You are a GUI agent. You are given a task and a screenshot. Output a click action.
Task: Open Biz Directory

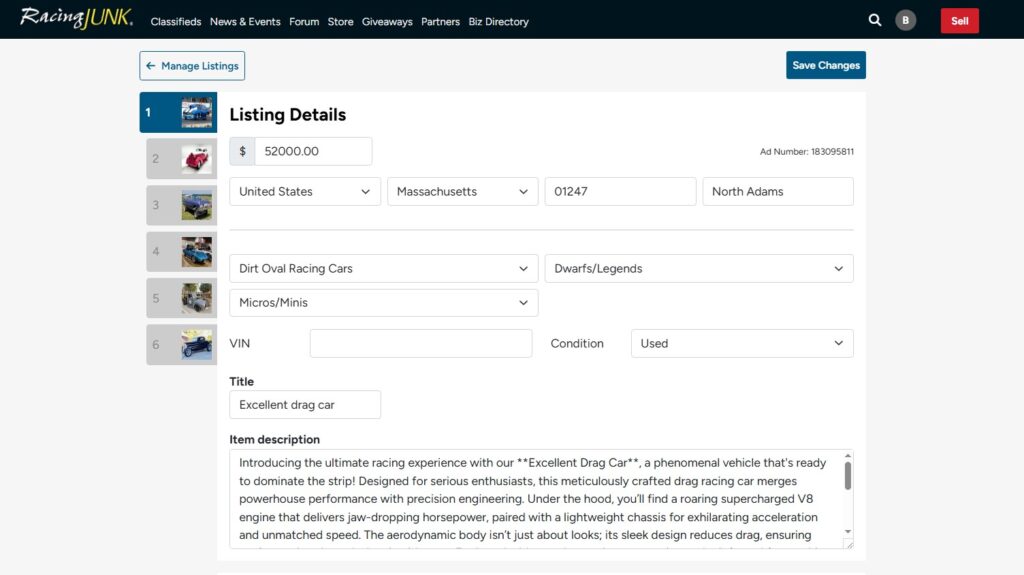tap(498, 22)
